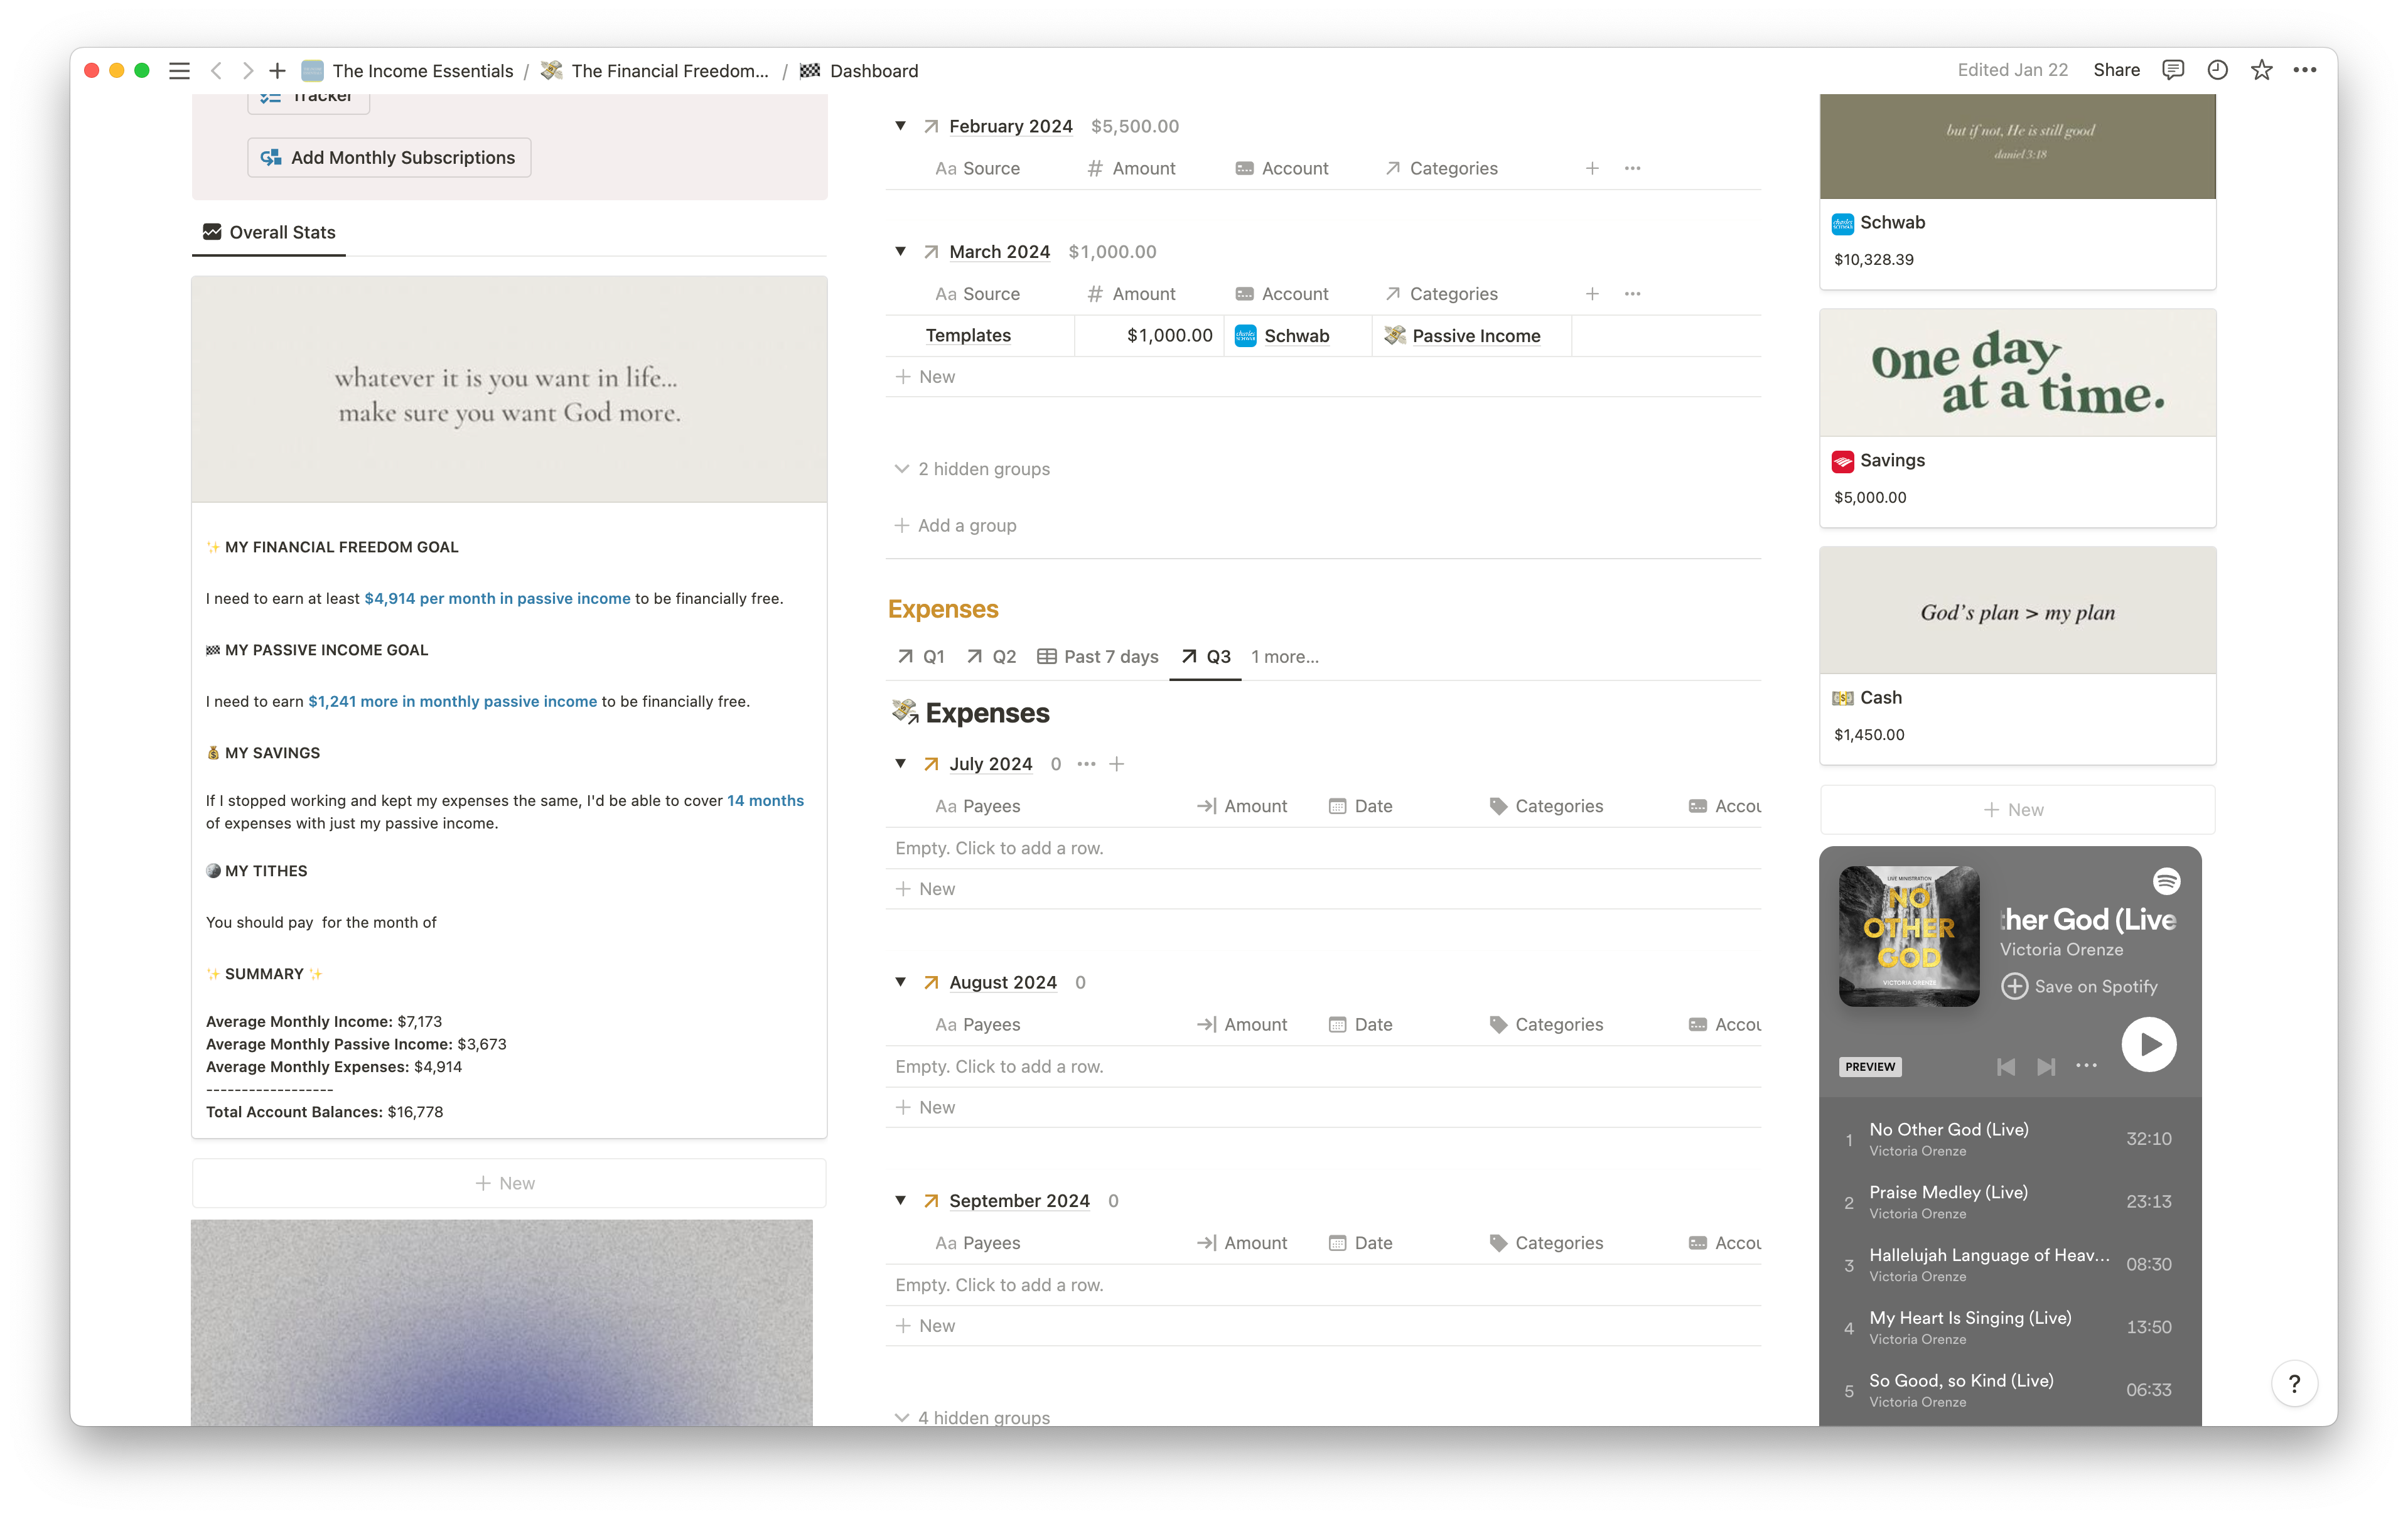Open the Templates income entry

coord(968,336)
